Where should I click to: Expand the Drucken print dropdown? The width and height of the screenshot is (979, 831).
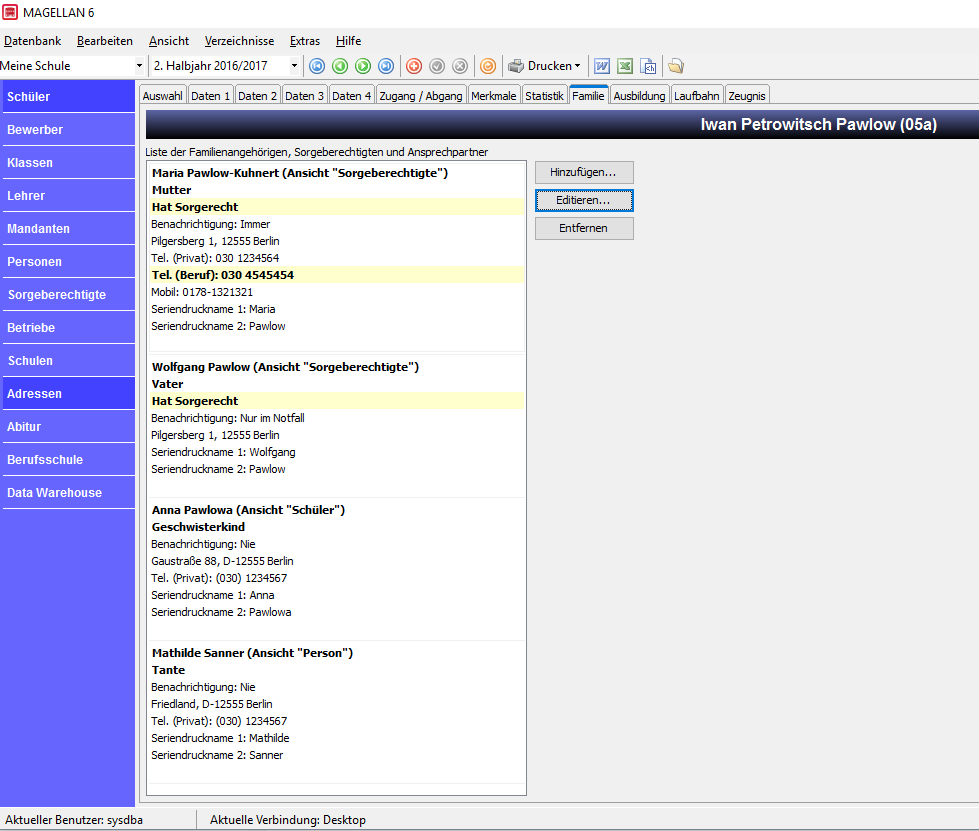pyautogui.click(x=577, y=66)
